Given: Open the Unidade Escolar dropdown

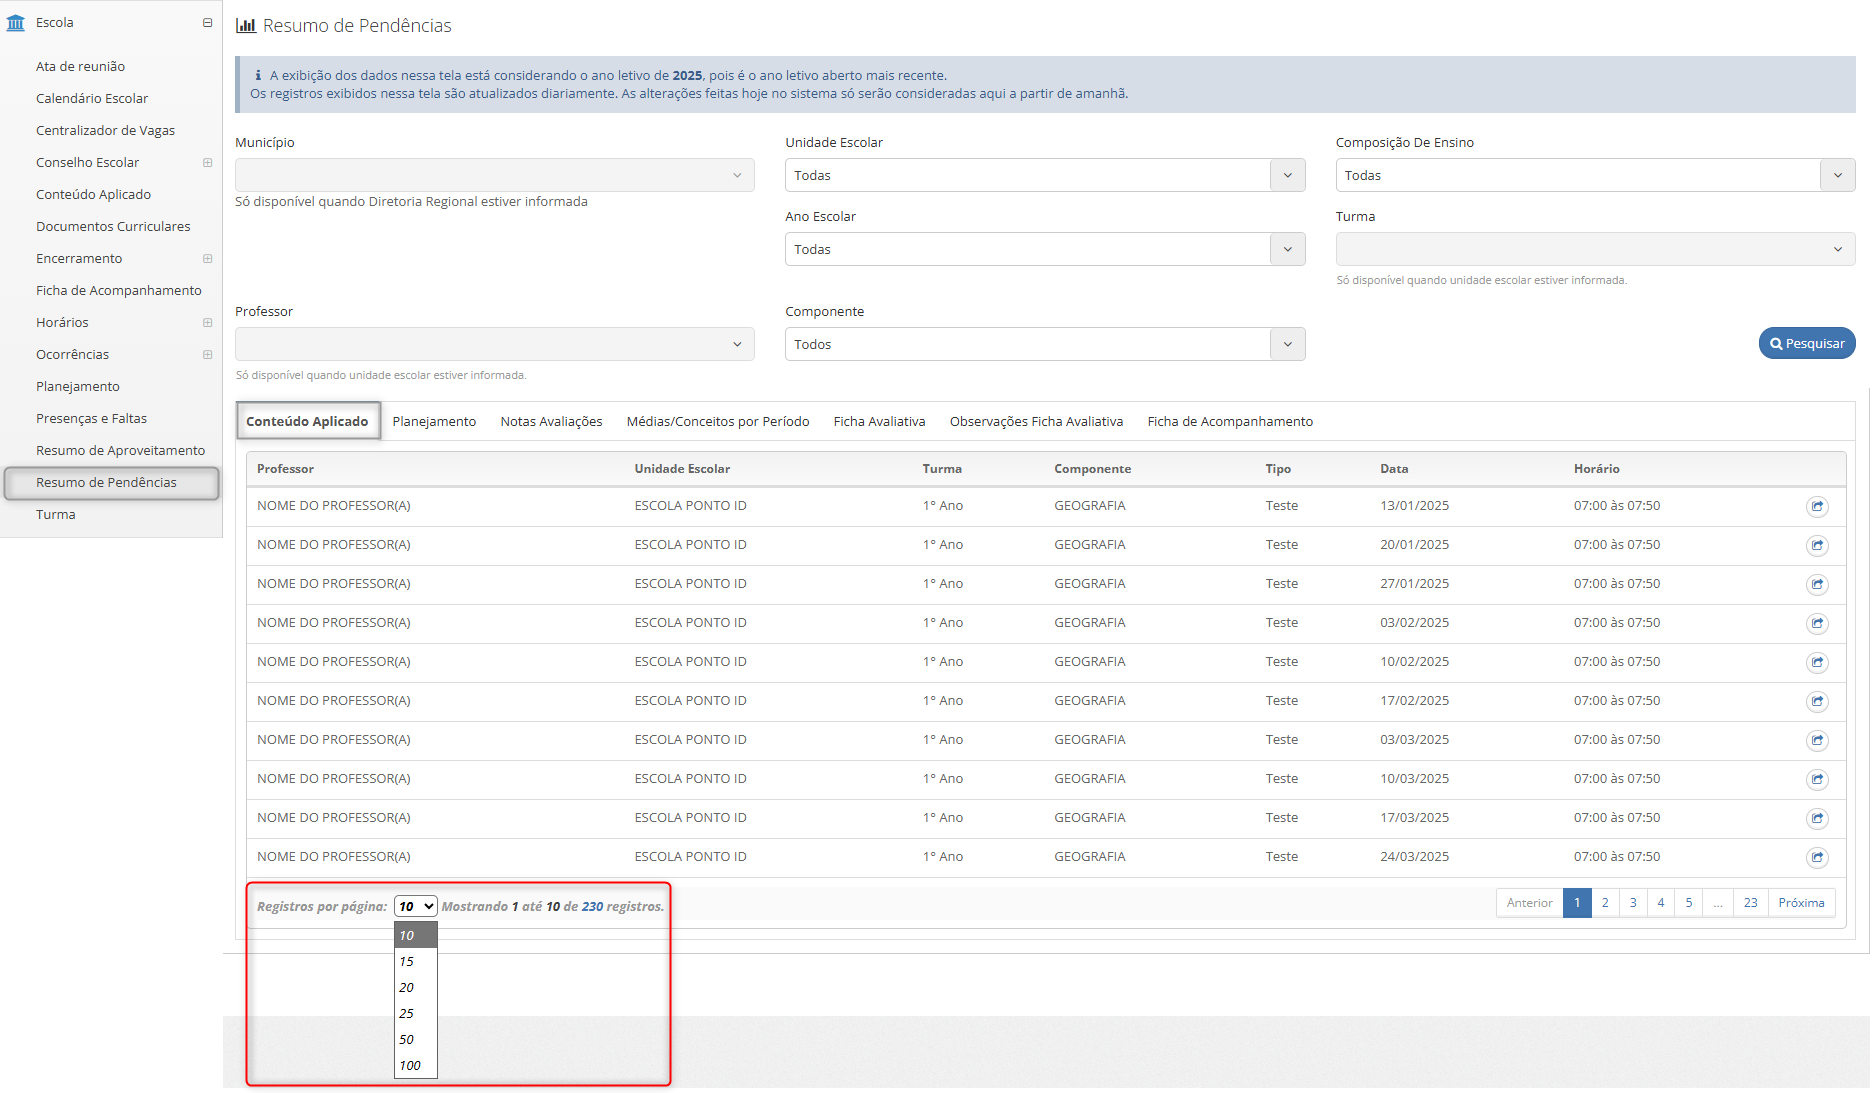Looking at the screenshot, I should click(x=1044, y=175).
